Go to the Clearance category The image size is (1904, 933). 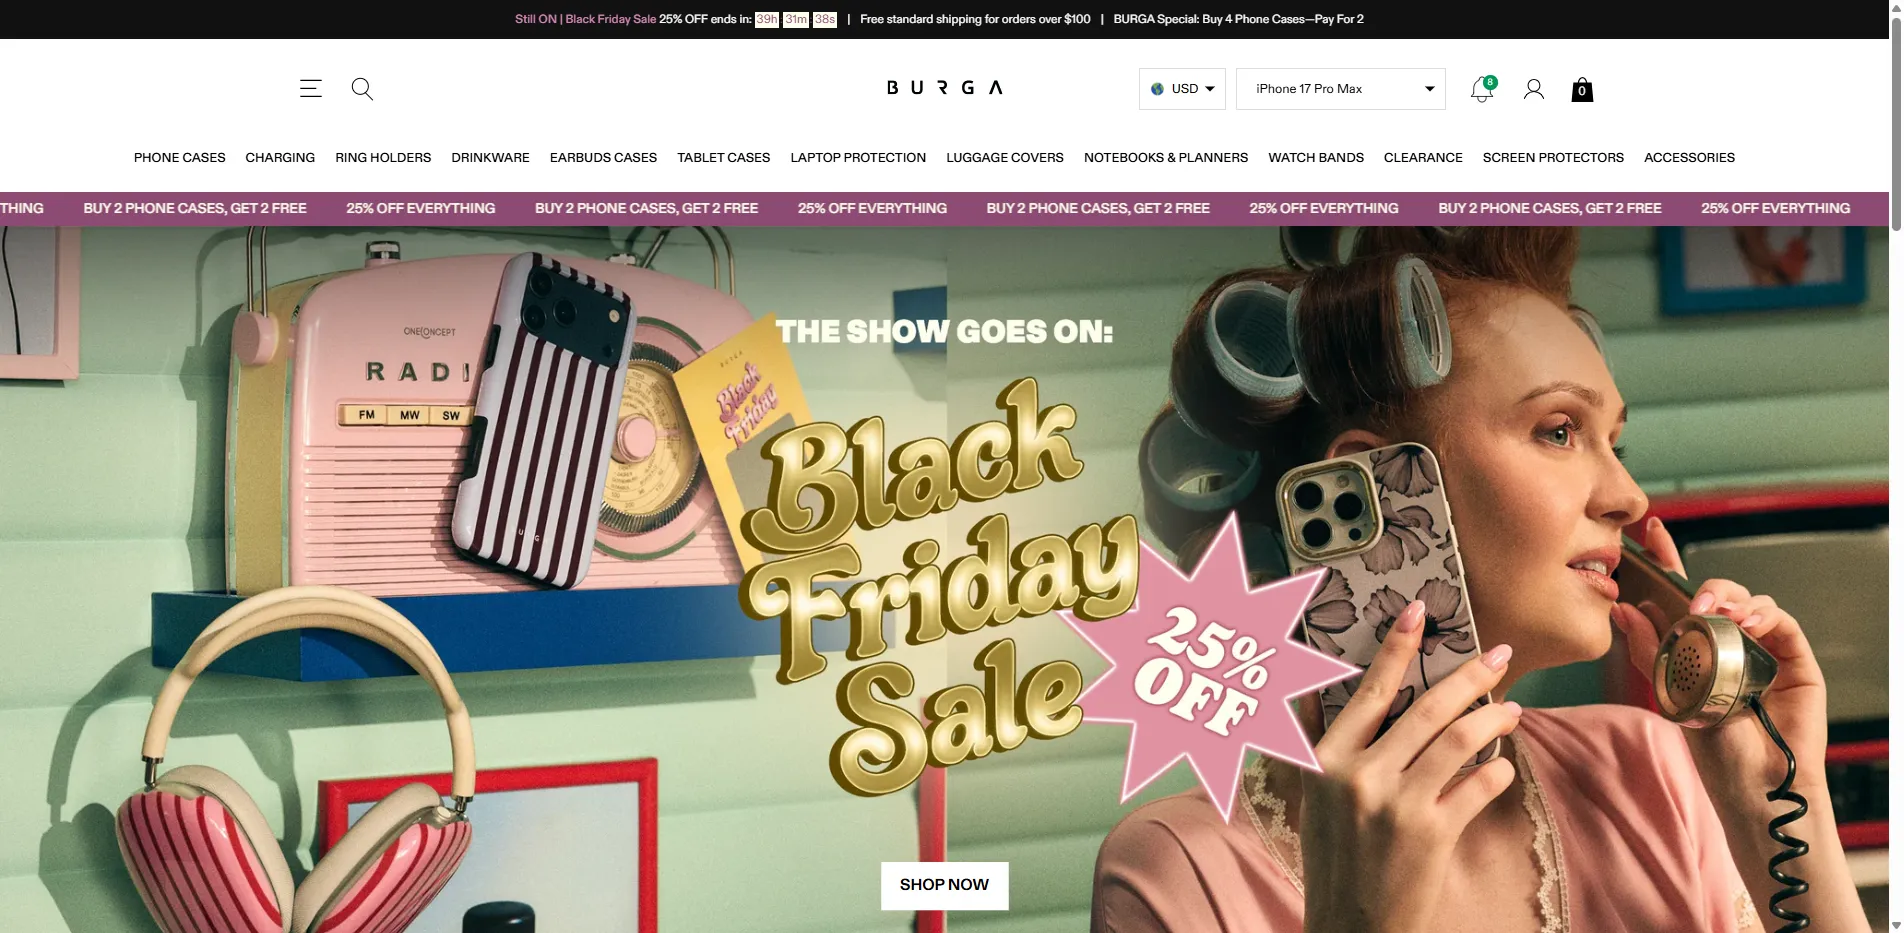[x=1423, y=158]
